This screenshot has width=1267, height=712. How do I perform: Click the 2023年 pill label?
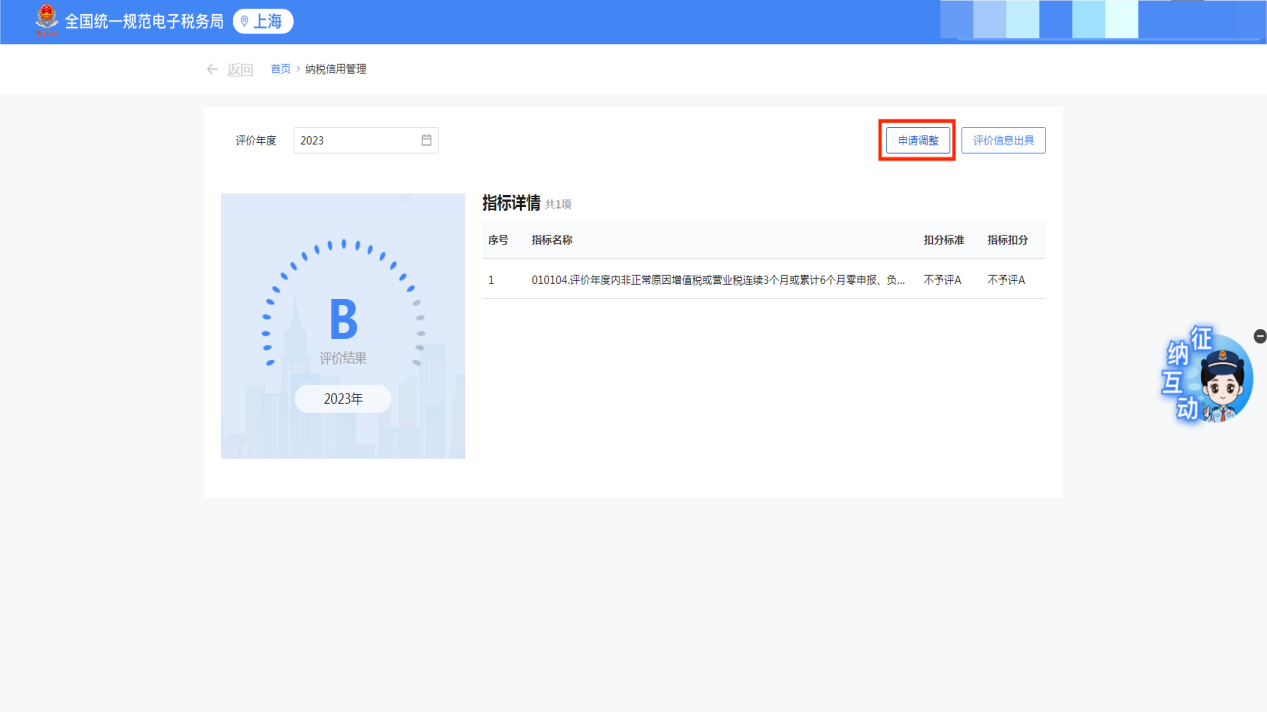(343, 399)
